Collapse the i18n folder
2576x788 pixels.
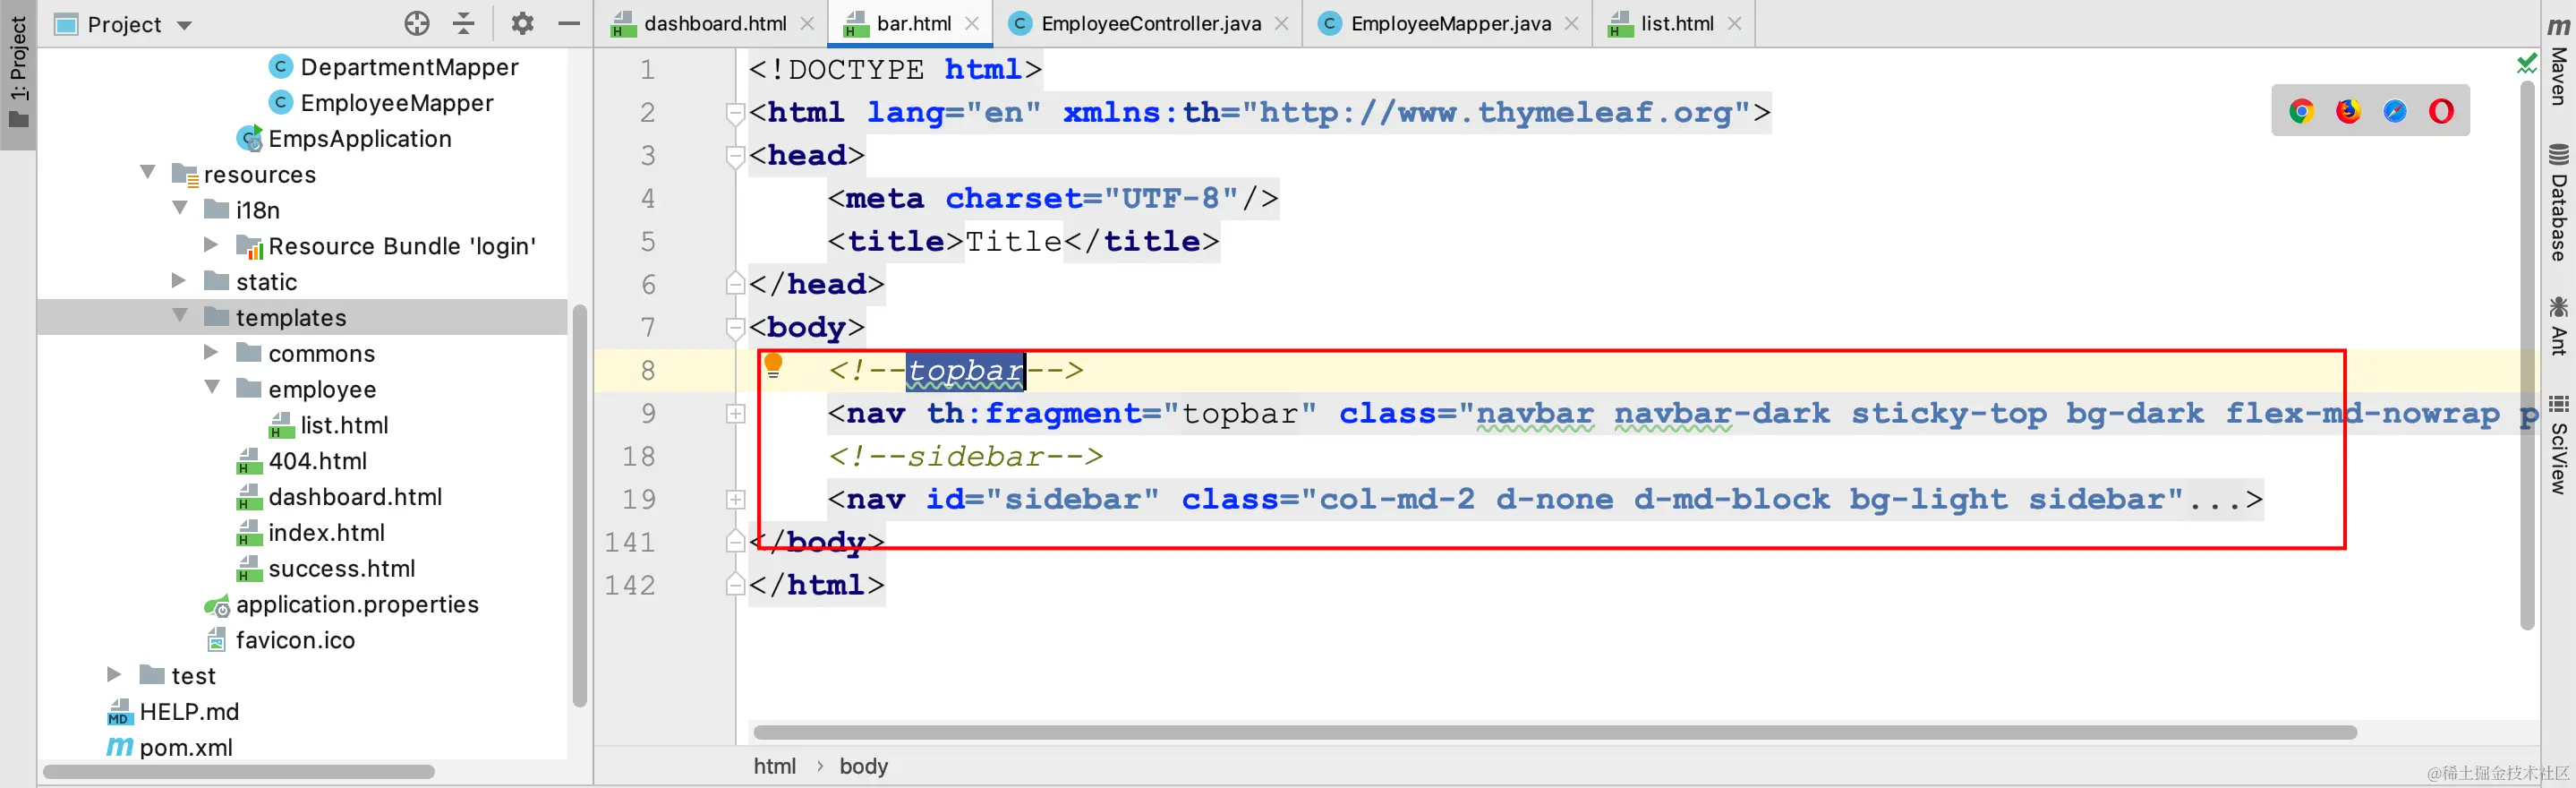[x=180, y=208]
